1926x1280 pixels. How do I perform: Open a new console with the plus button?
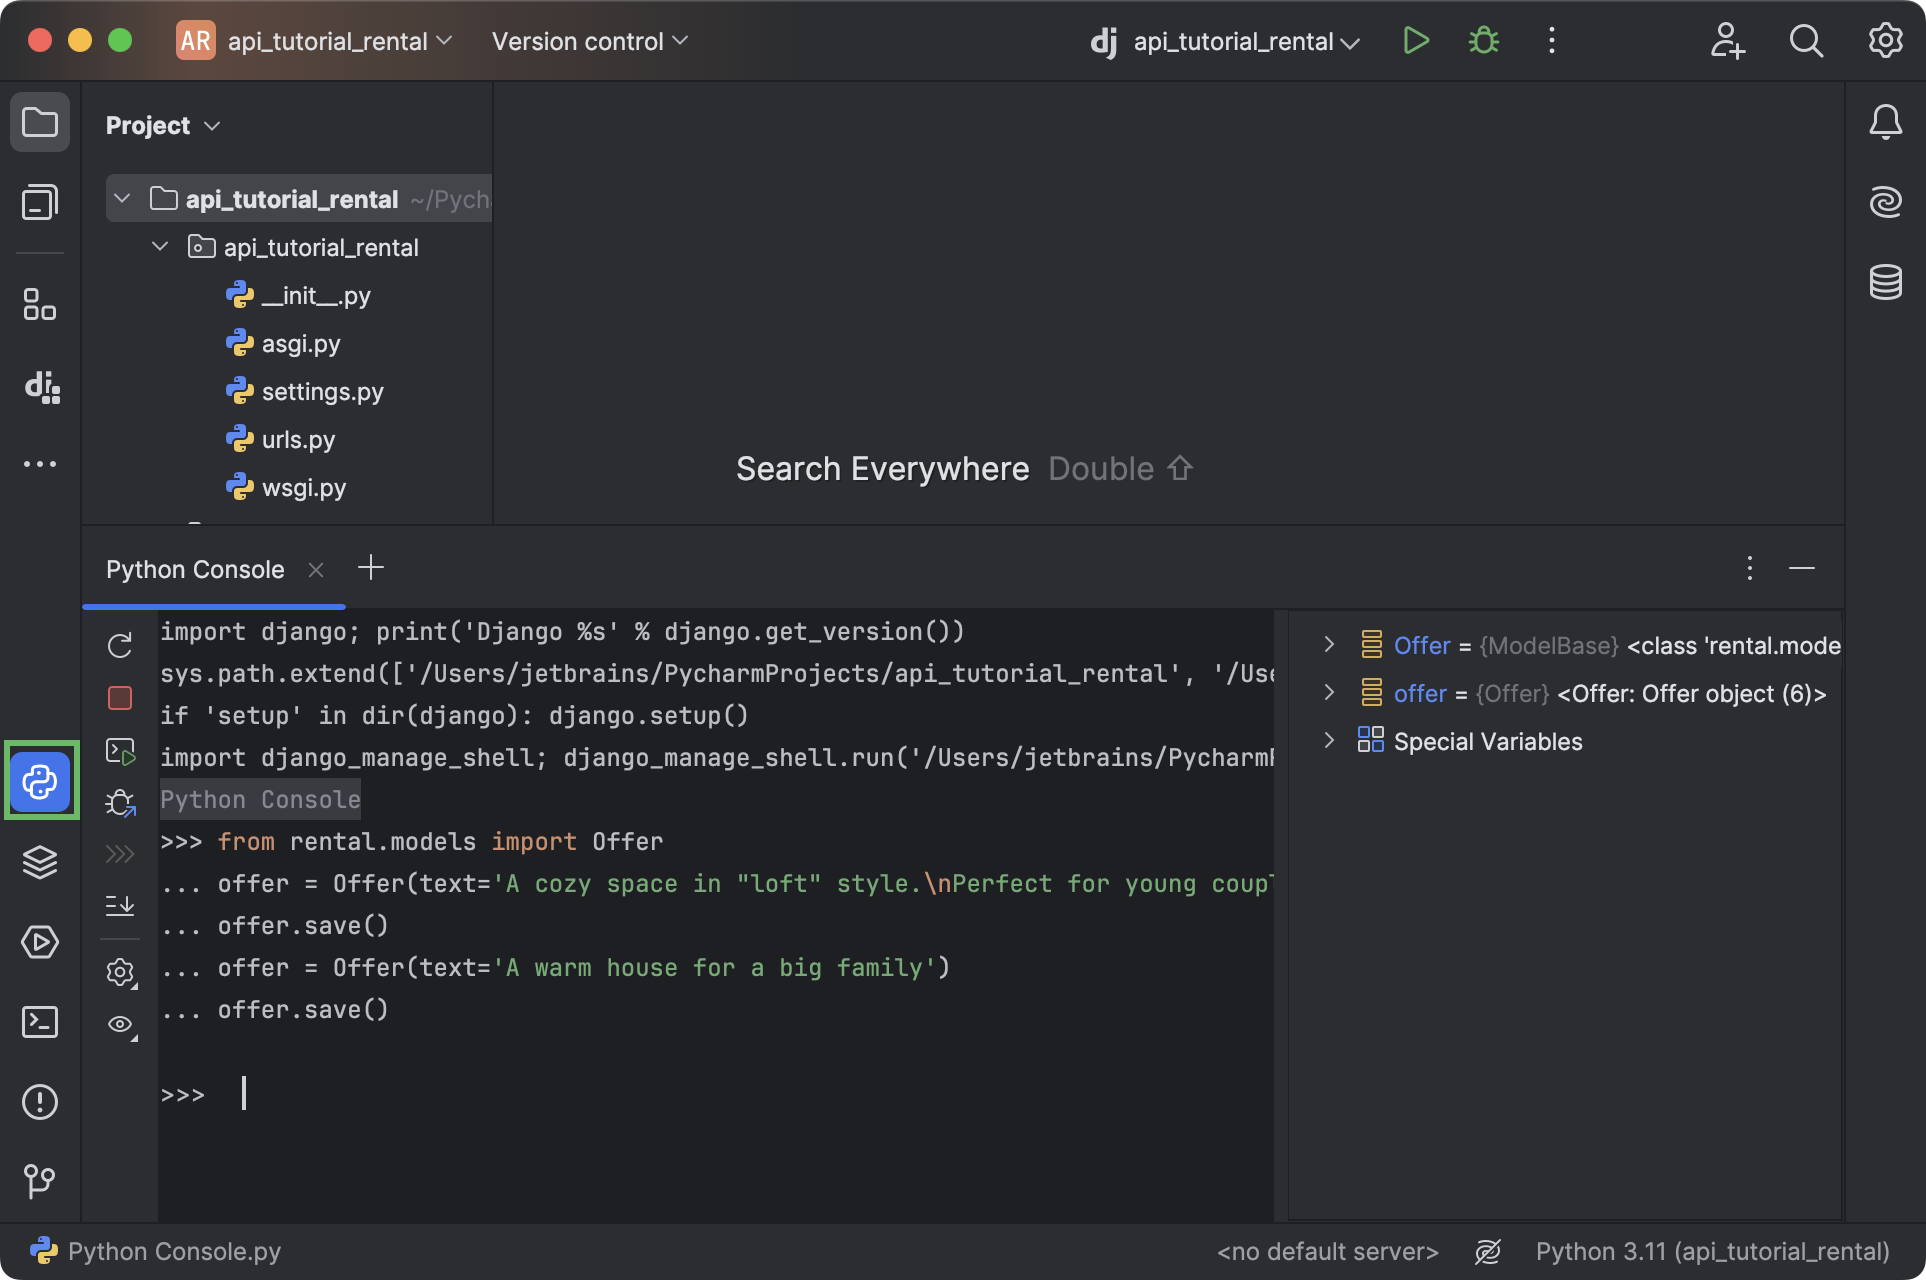(x=371, y=568)
